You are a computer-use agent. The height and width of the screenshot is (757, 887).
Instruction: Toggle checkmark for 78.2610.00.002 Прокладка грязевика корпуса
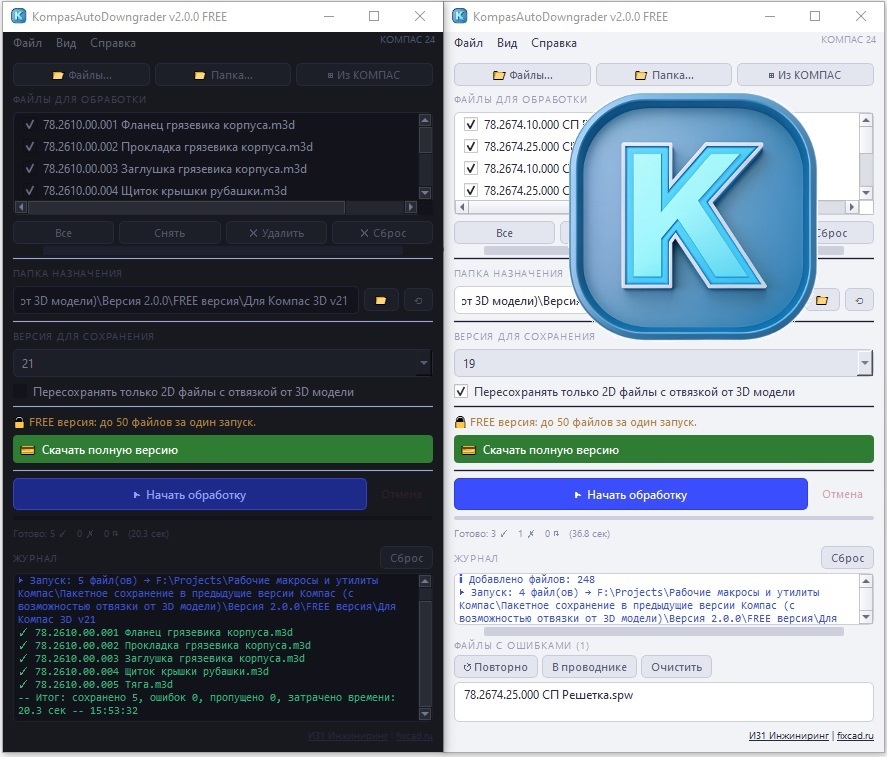29,147
